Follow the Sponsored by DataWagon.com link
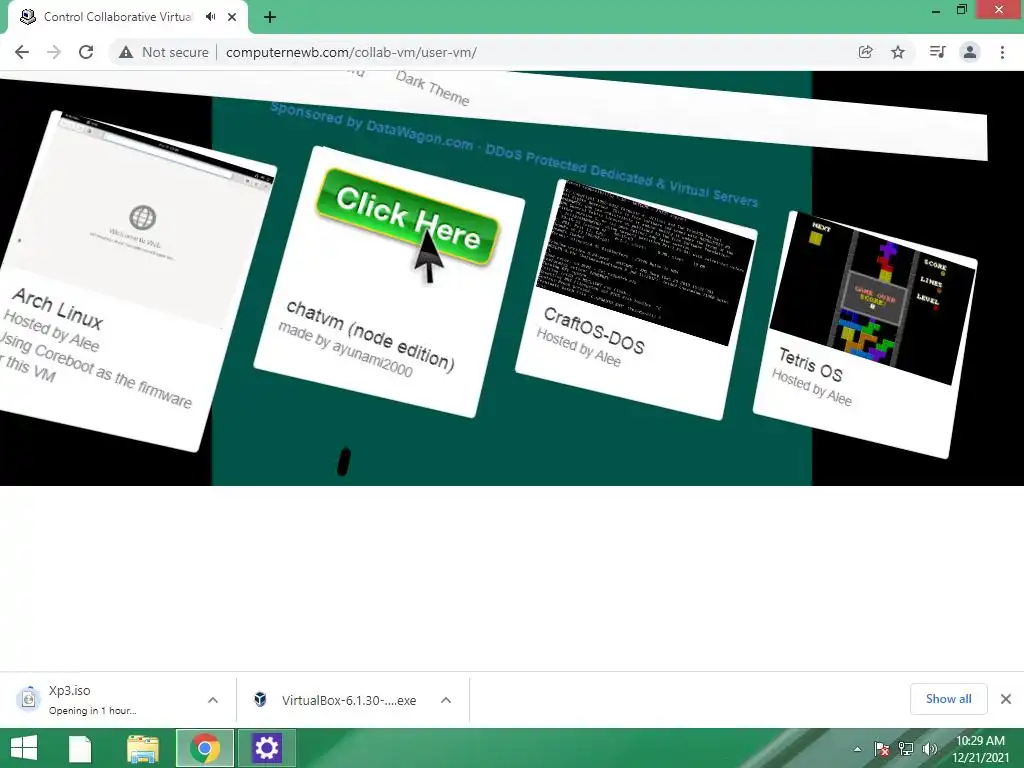This screenshot has width=1024, height=768. [x=515, y=155]
